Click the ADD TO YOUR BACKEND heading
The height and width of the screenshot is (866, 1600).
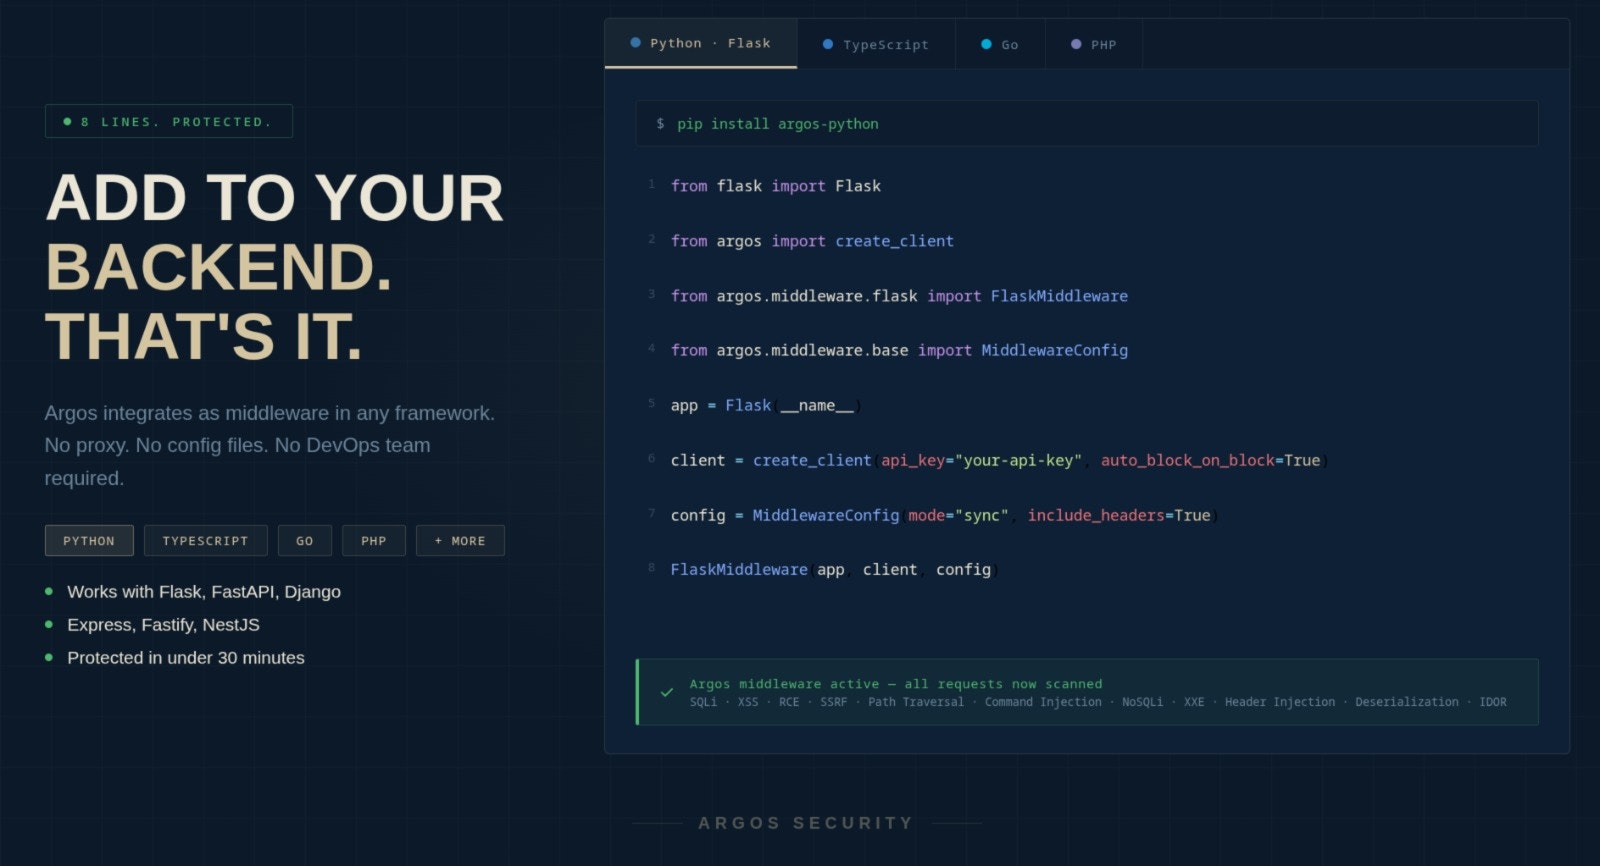tap(275, 267)
